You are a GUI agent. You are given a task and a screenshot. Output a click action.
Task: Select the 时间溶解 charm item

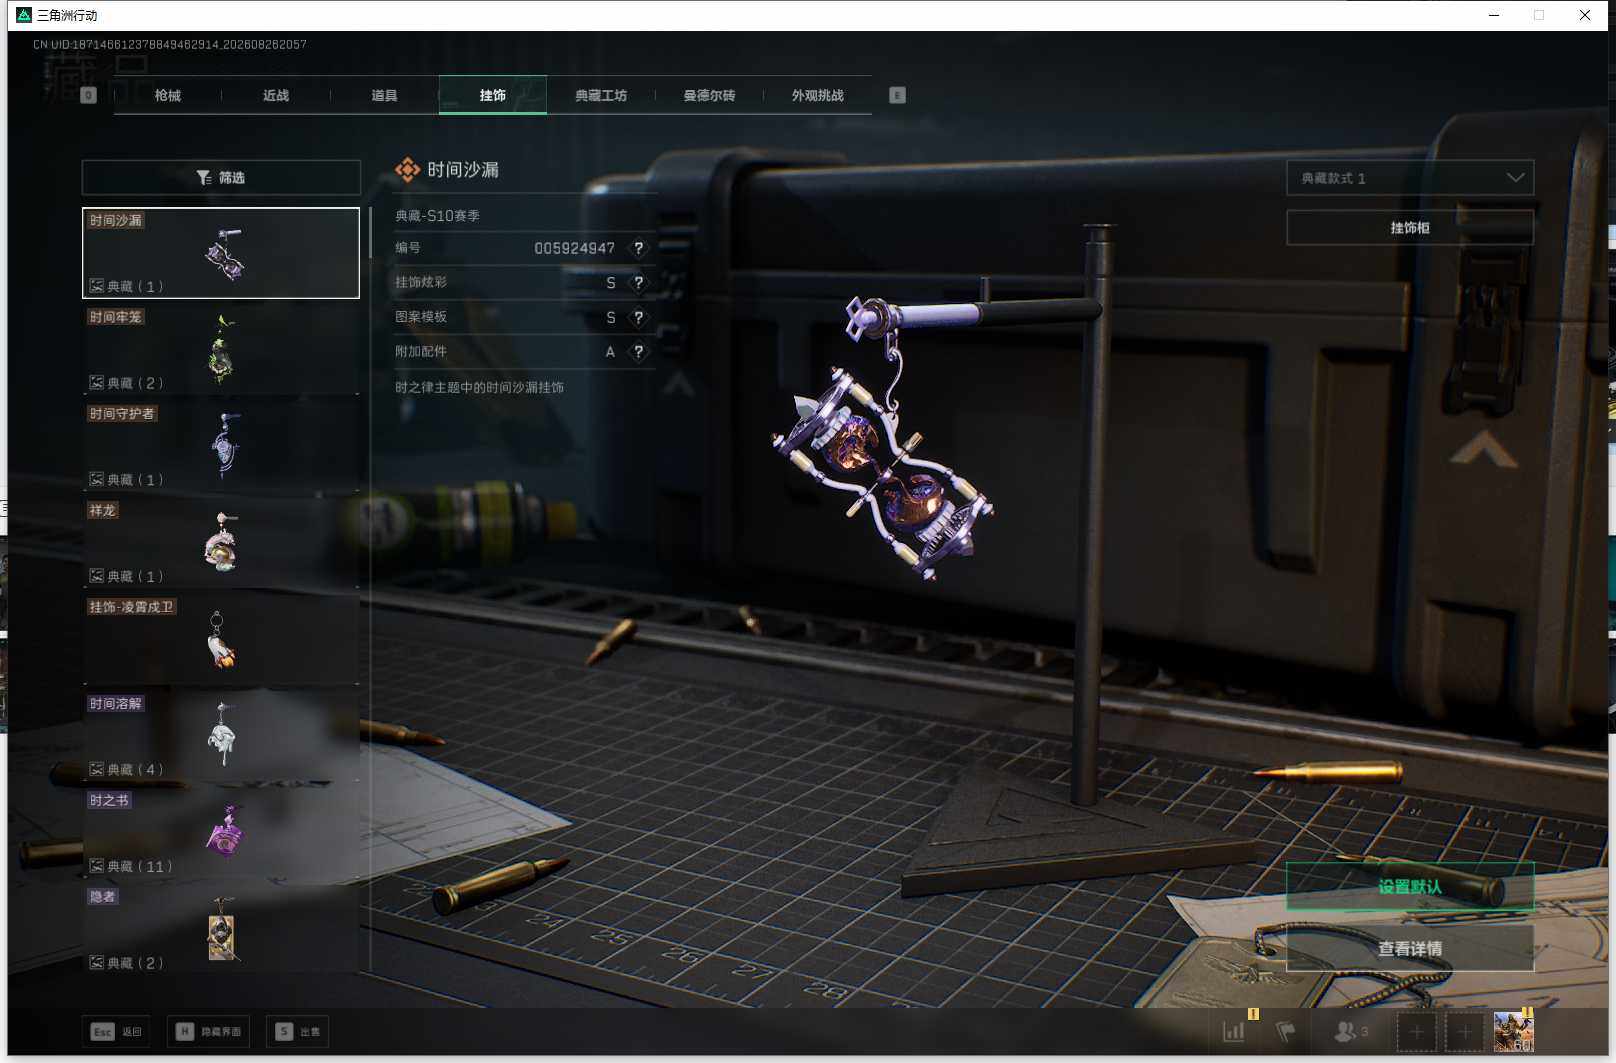point(221,736)
